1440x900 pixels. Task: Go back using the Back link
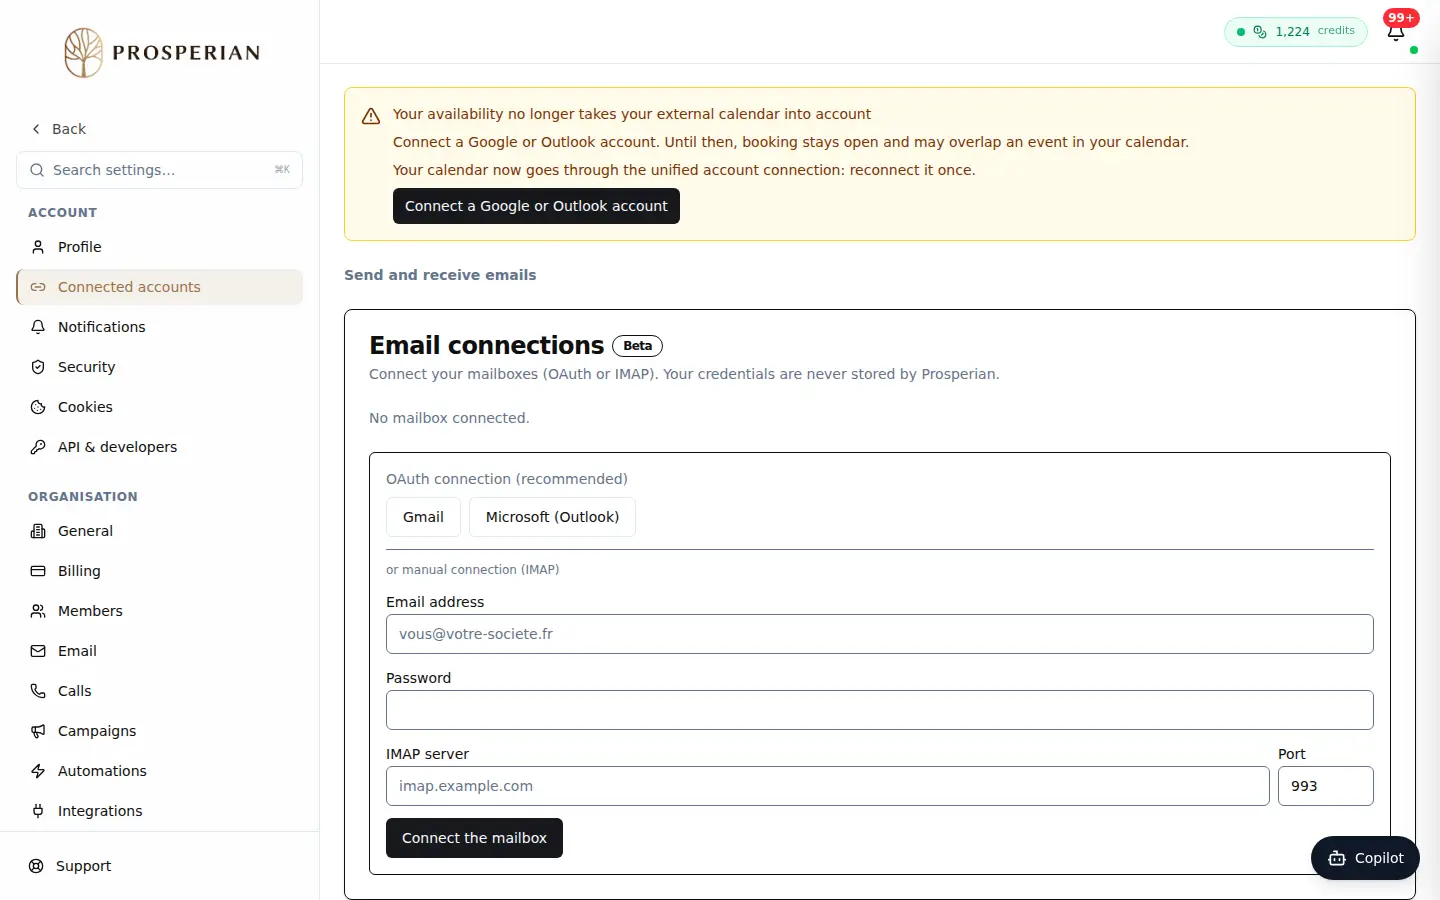click(x=59, y=129)
